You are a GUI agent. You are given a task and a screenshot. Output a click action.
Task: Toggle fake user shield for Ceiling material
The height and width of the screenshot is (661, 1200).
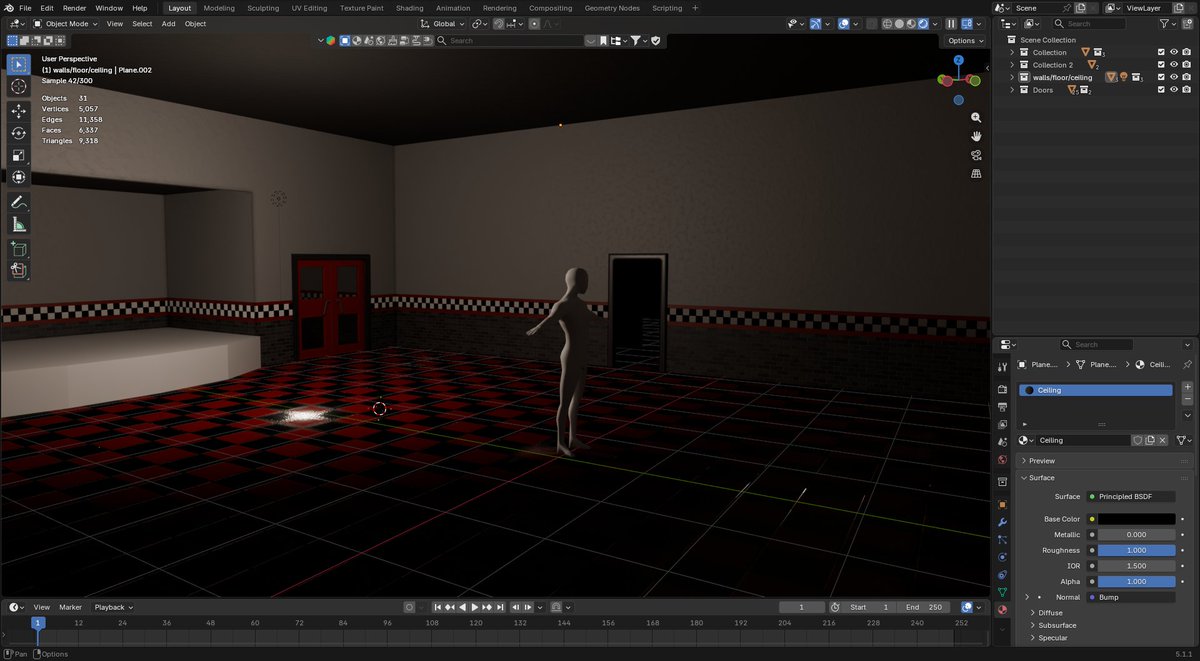[x=1137, y=440]
